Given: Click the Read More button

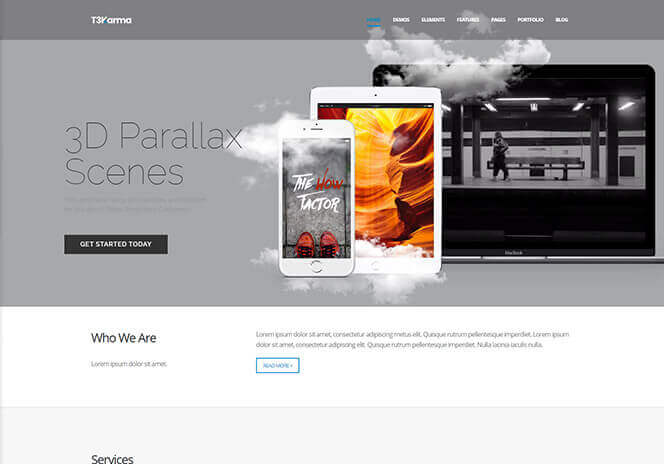Looking at the screenshot, I should [x=277, y=366].
